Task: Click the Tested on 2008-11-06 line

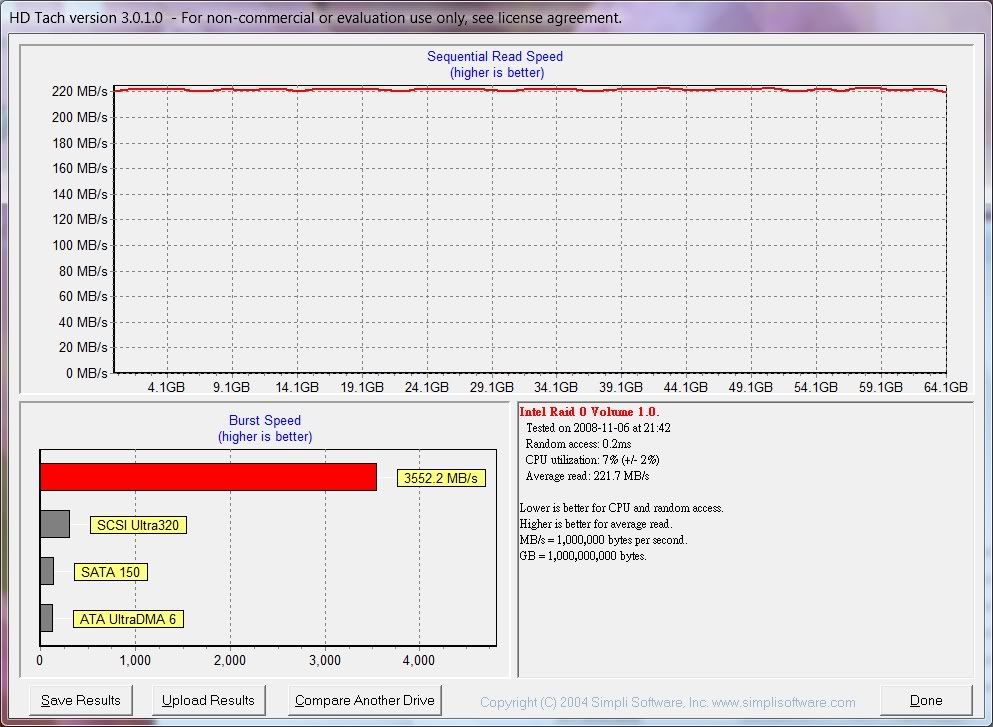Action: pyautogui.click(x=598, y=428)
